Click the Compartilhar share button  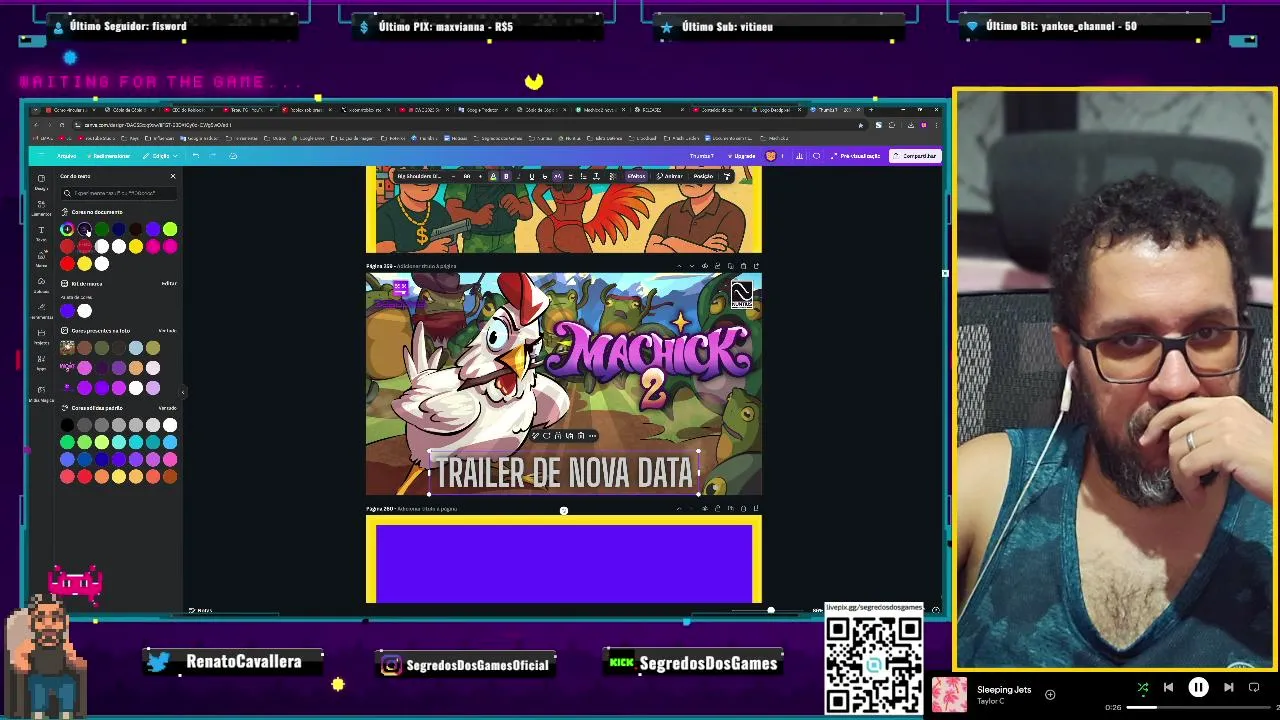915,156
